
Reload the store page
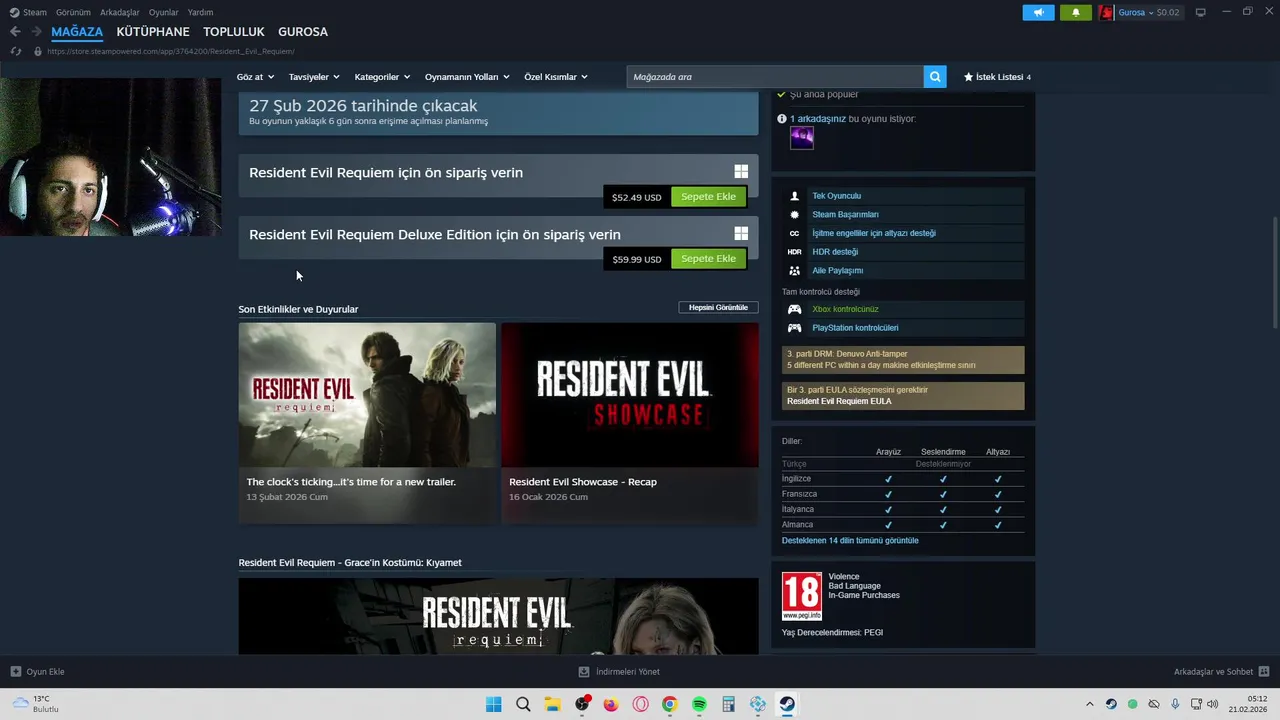click(16, 51)
